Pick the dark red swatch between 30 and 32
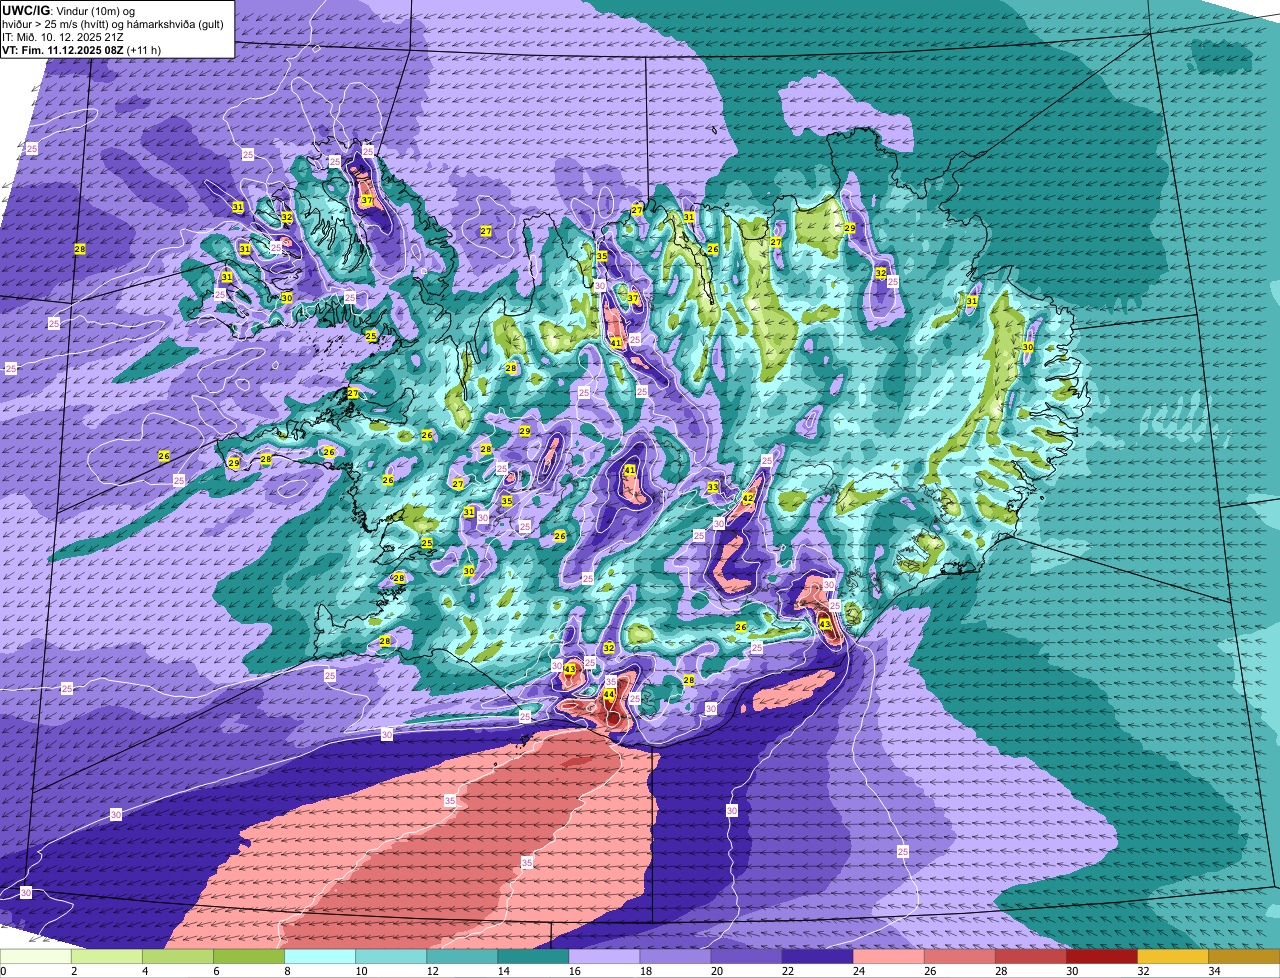1280x978 pixels. 1101,956
